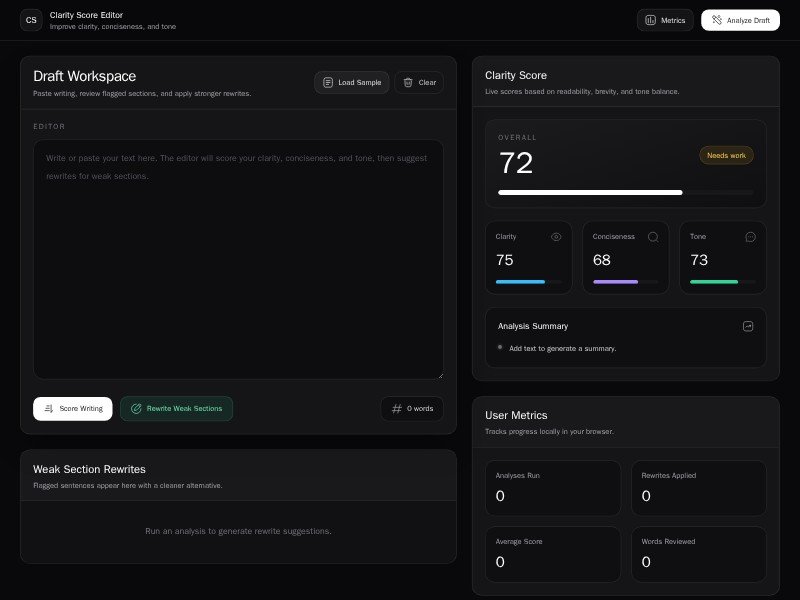Click inside the editor text area

click(x=238, y=260)
